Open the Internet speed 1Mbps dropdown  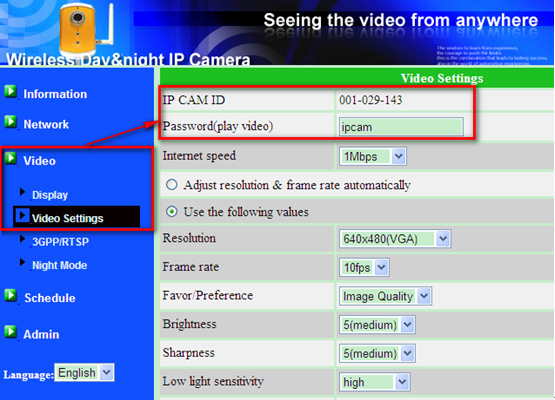click(x=373, y=156)
